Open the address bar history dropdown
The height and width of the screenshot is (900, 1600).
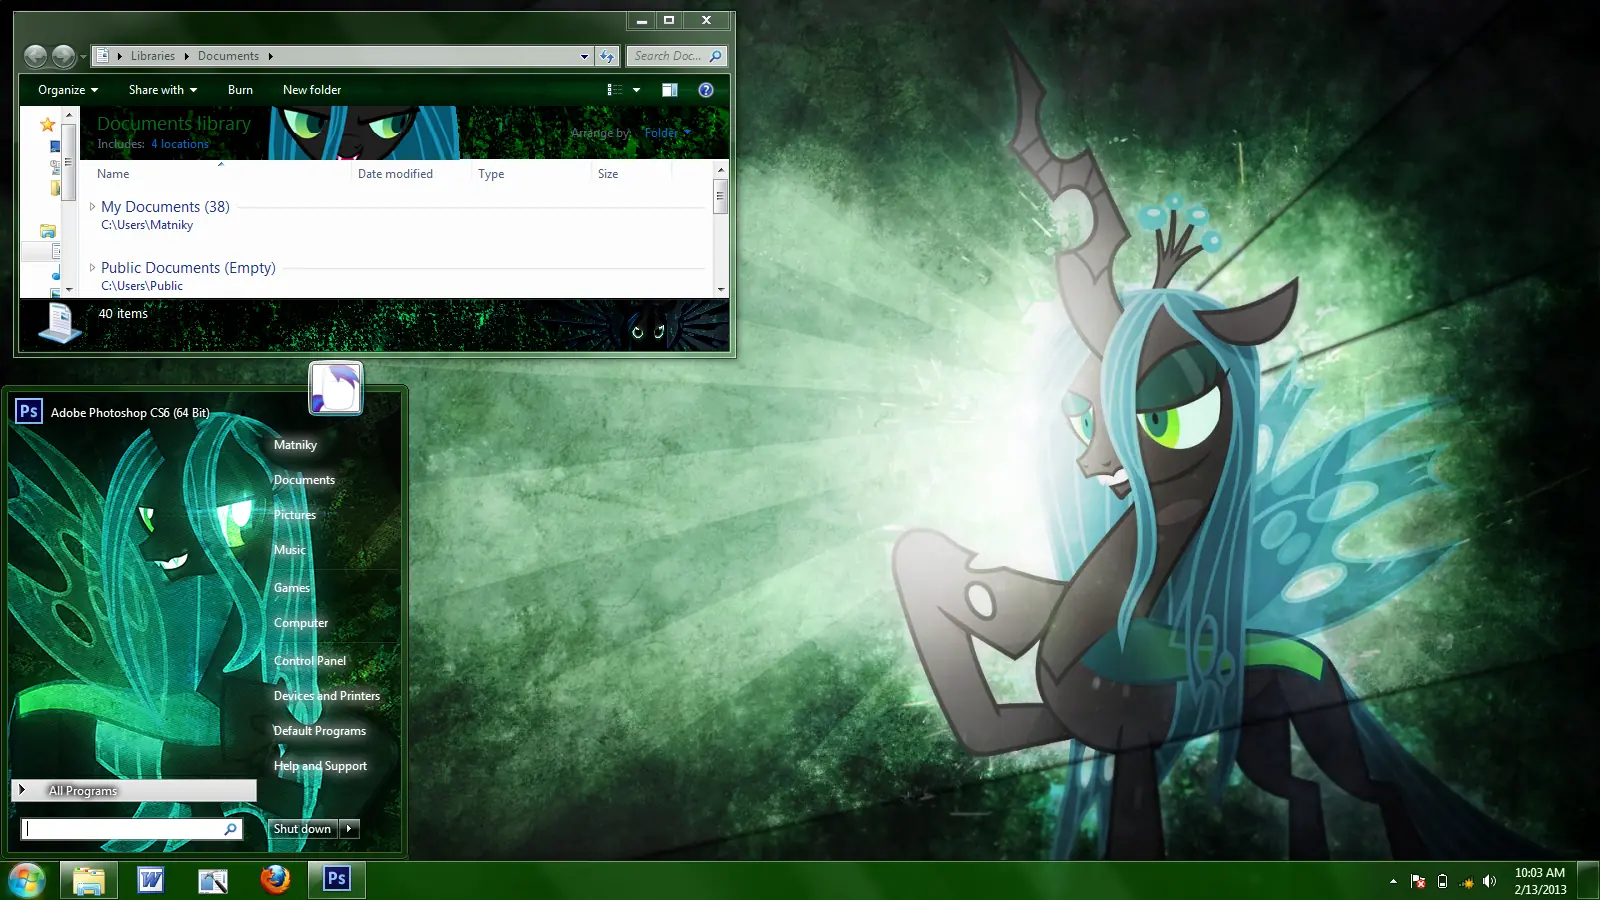pos(584,57)
